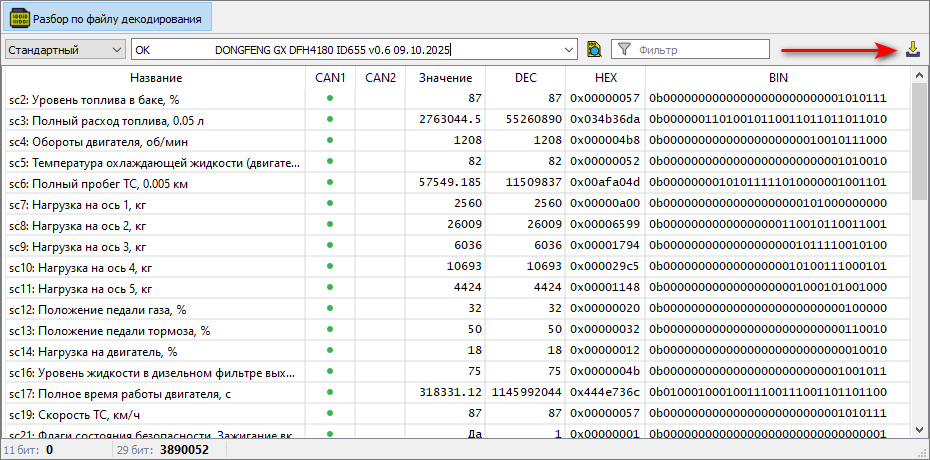Click the green CAN1 dot for sc19 speed

329,414
